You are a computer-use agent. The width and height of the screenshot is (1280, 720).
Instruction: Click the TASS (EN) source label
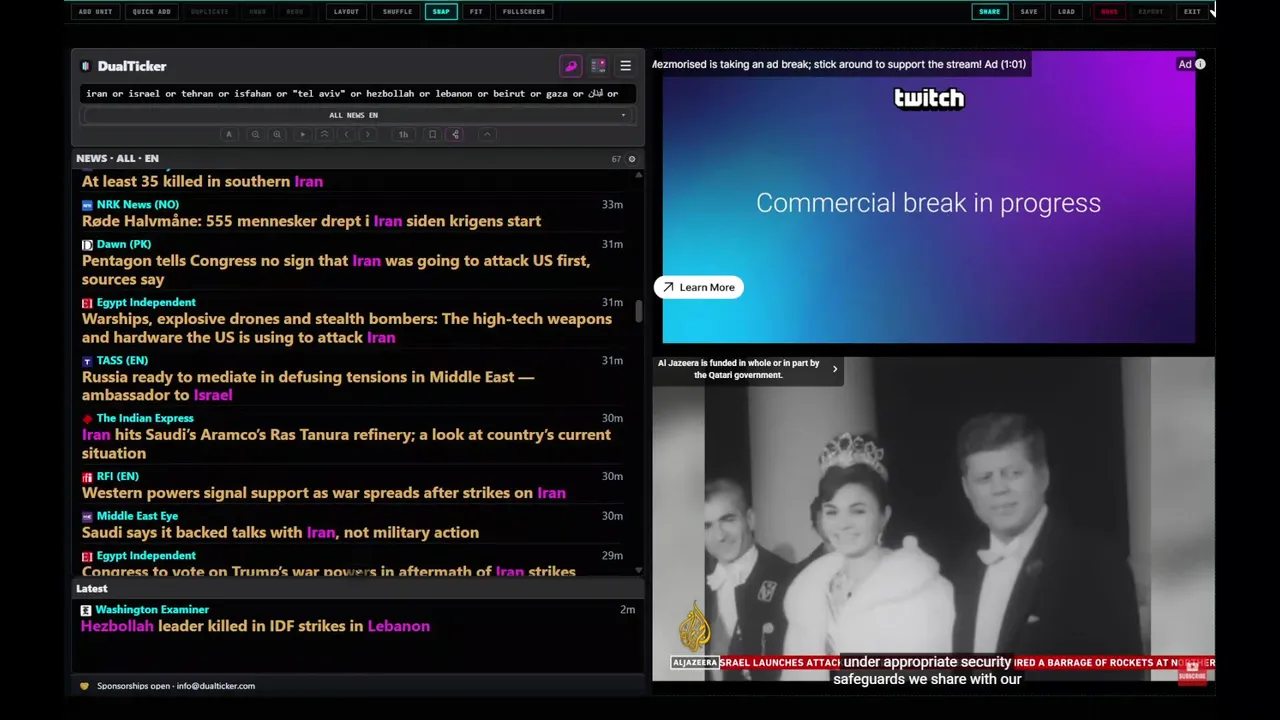pyautogui.click(x=122, y=360)
